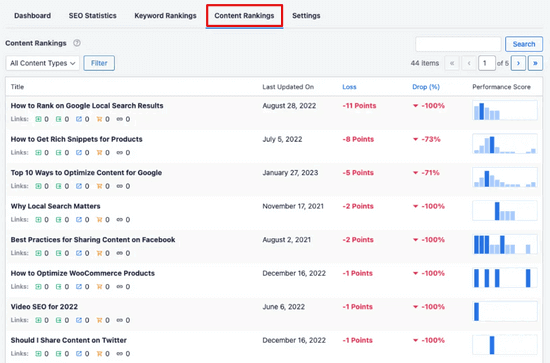Click first green links icon in Google Local Search row
Screen dimensions: 550x363
38,119
